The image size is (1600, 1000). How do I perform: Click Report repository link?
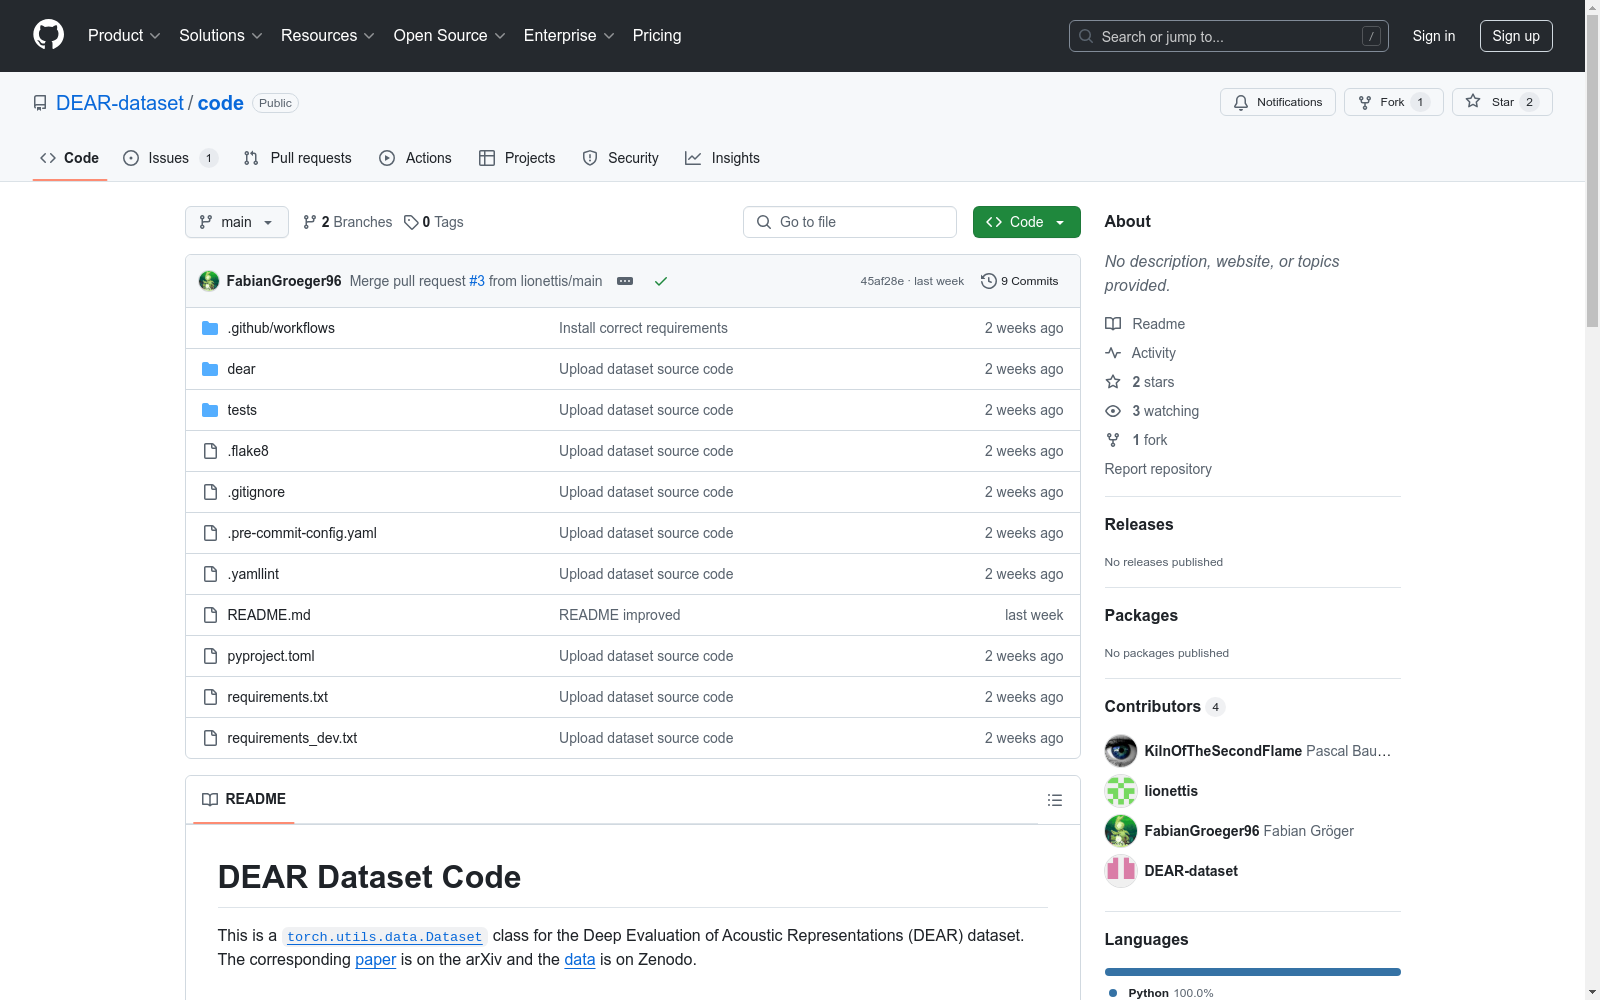pyautogui.click(x=1158, y=469)
